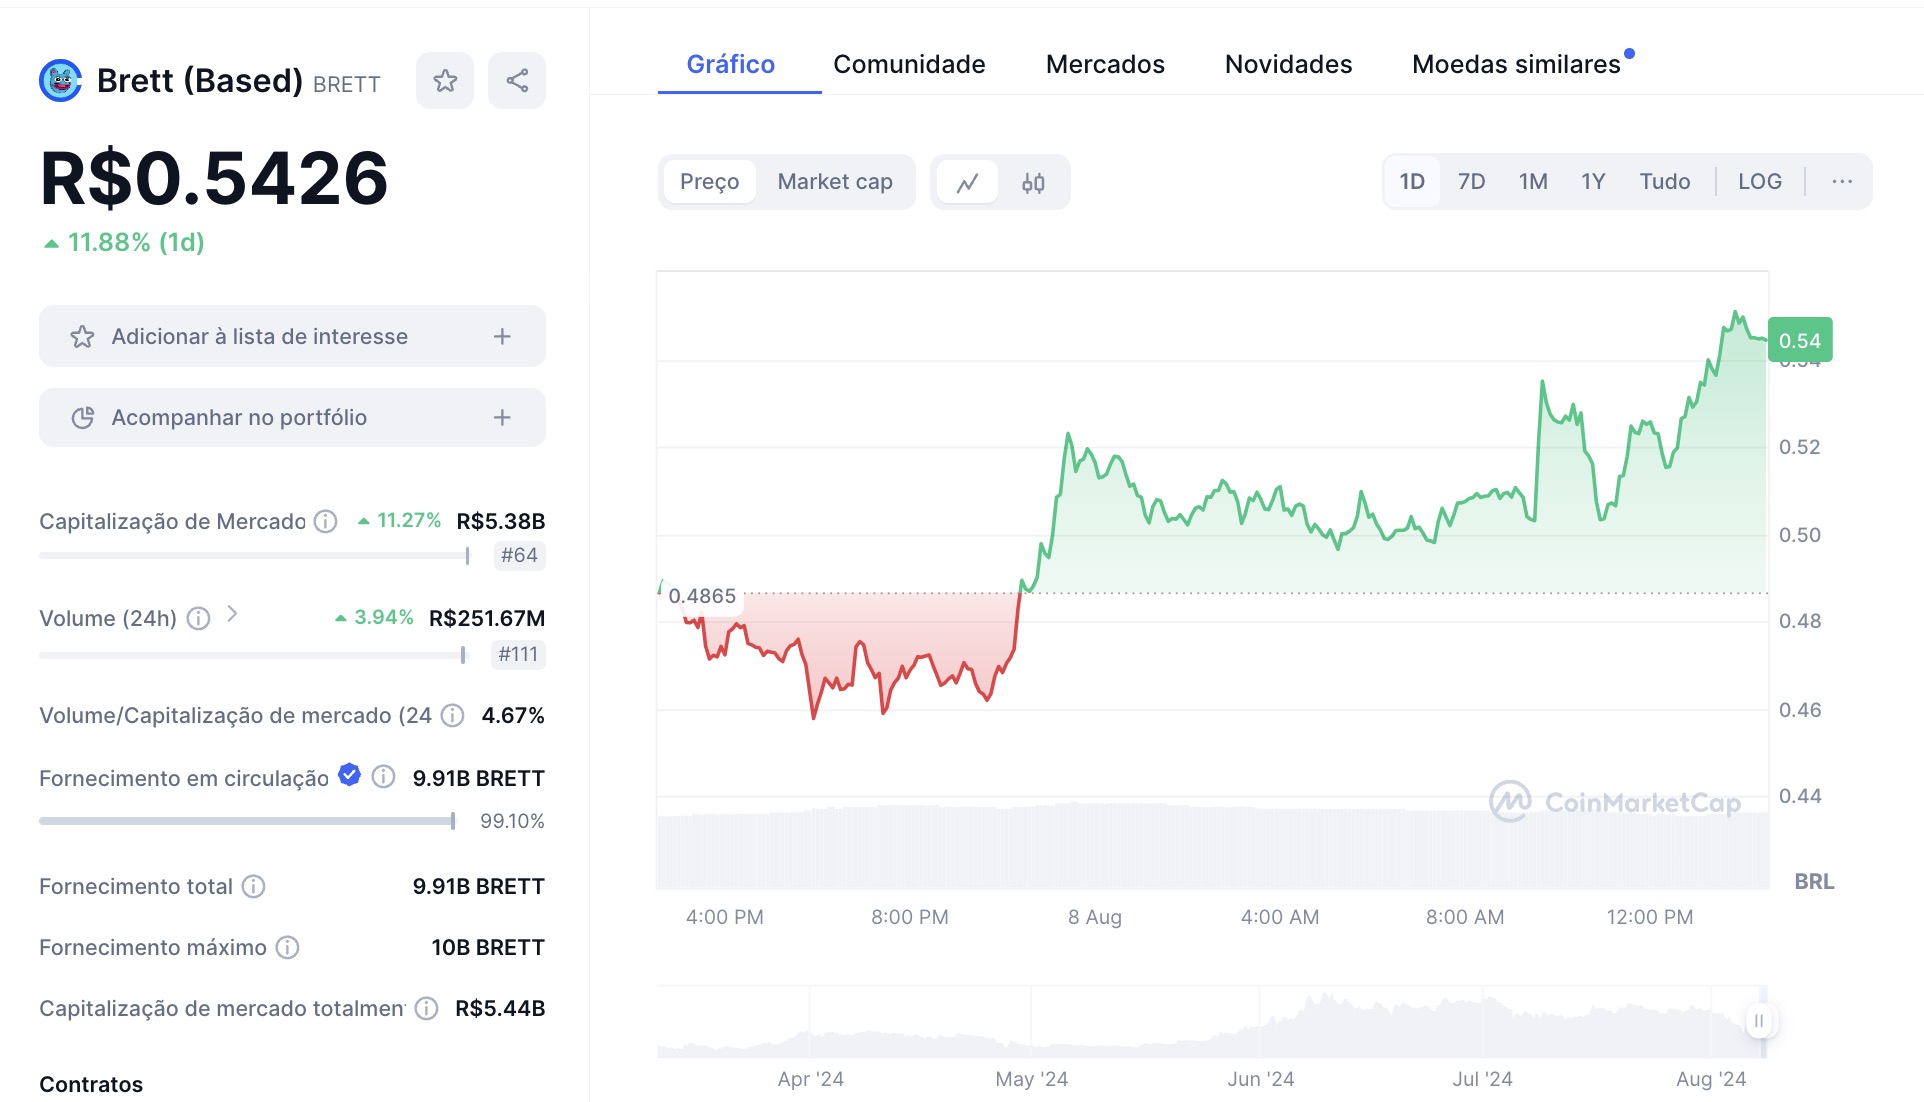Click the 11.88% (1d) change text
The height and width of the screenshot is (1102, 1924).
[x=136, y=242]
